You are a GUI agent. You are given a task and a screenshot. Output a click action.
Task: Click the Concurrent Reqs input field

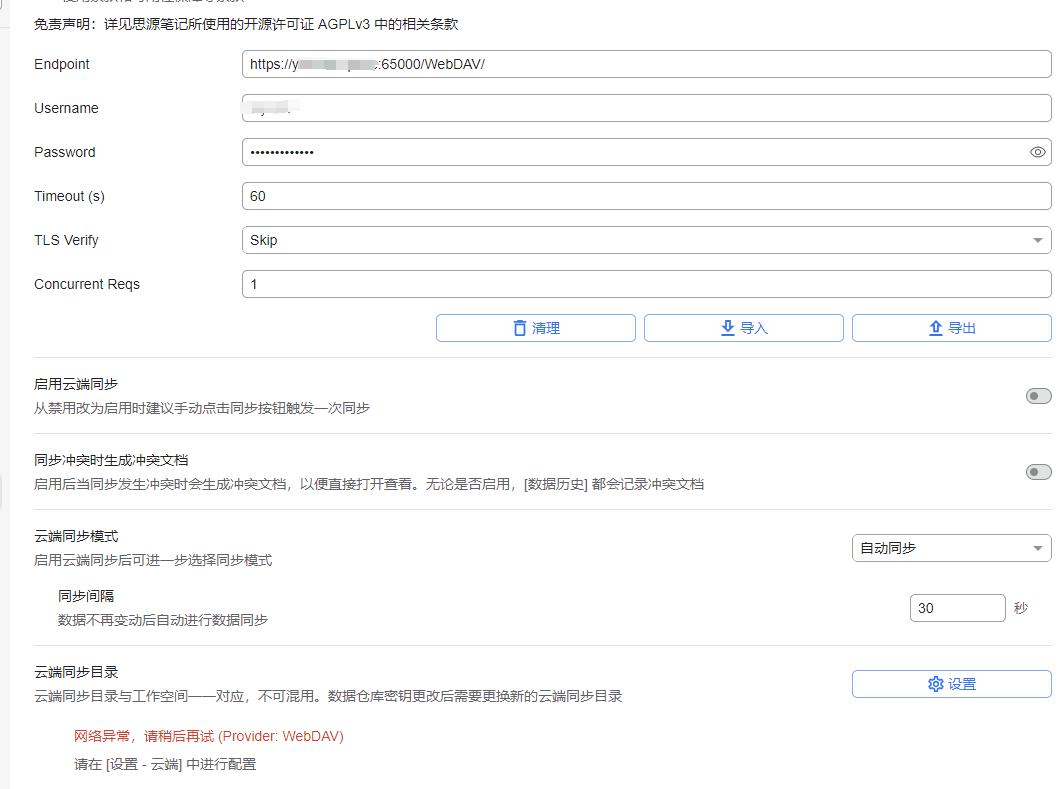(646, 284)
